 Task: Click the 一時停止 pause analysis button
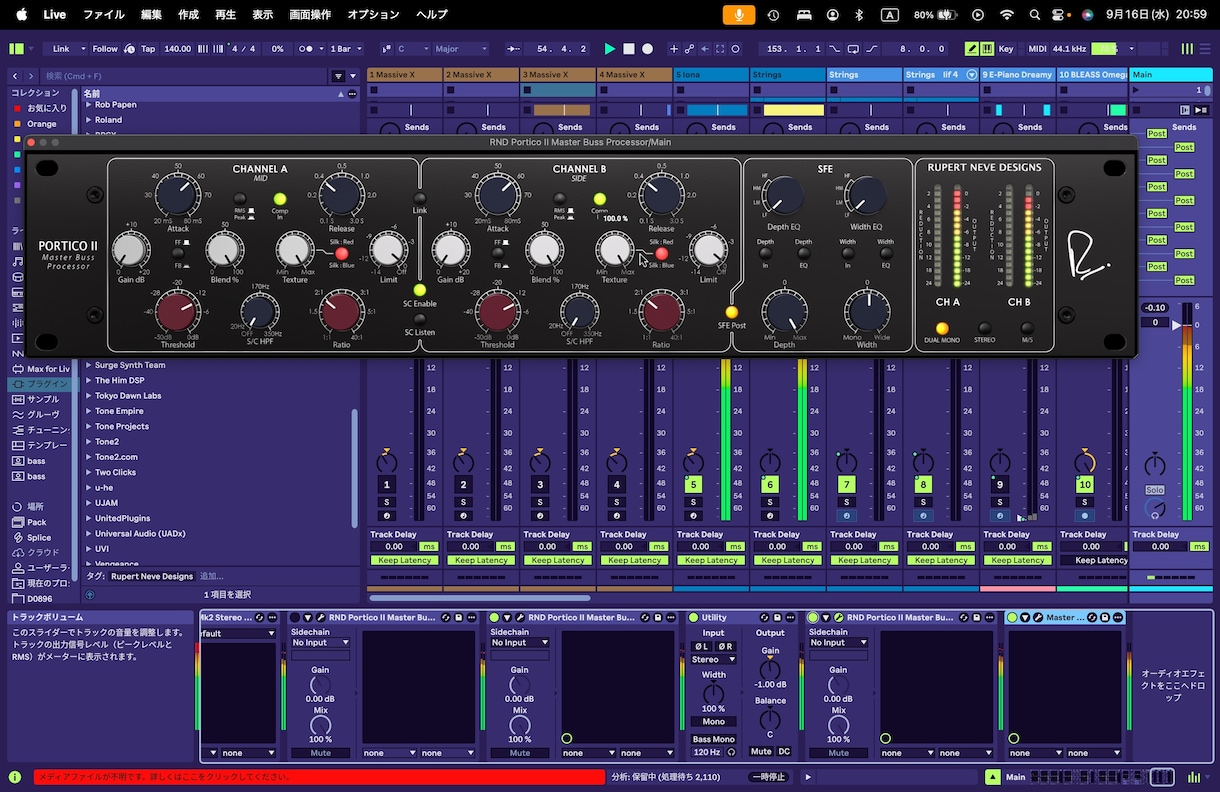pyautogui.click(x=768, y=777)
